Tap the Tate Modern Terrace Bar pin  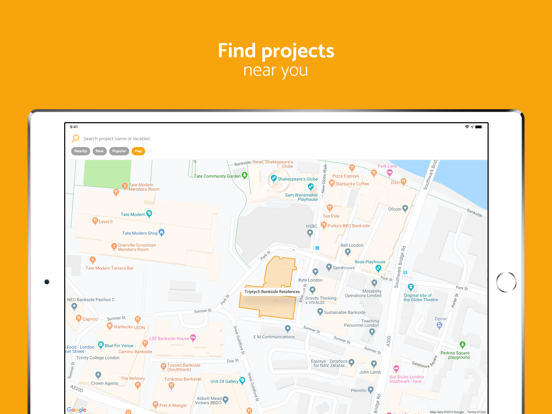click(92, 260)
